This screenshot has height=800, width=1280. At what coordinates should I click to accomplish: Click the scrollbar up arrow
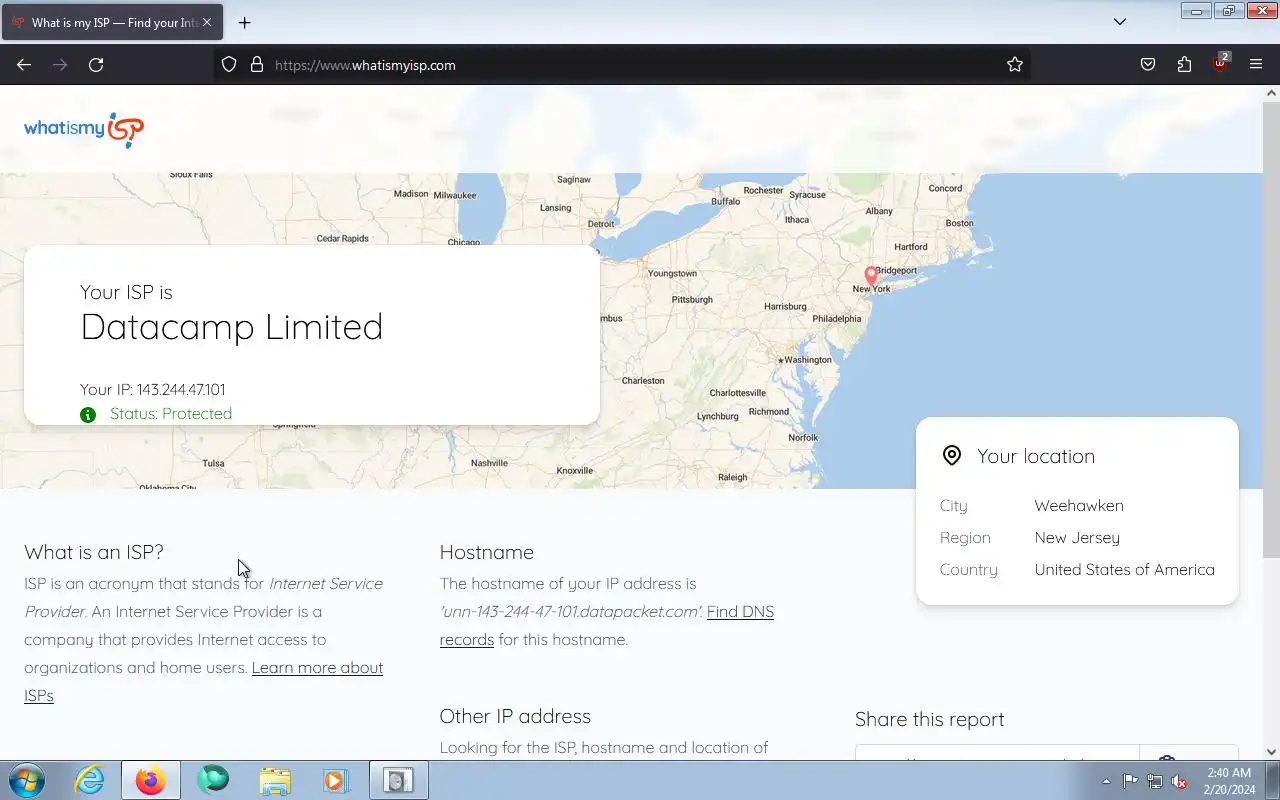[1271, 93]
